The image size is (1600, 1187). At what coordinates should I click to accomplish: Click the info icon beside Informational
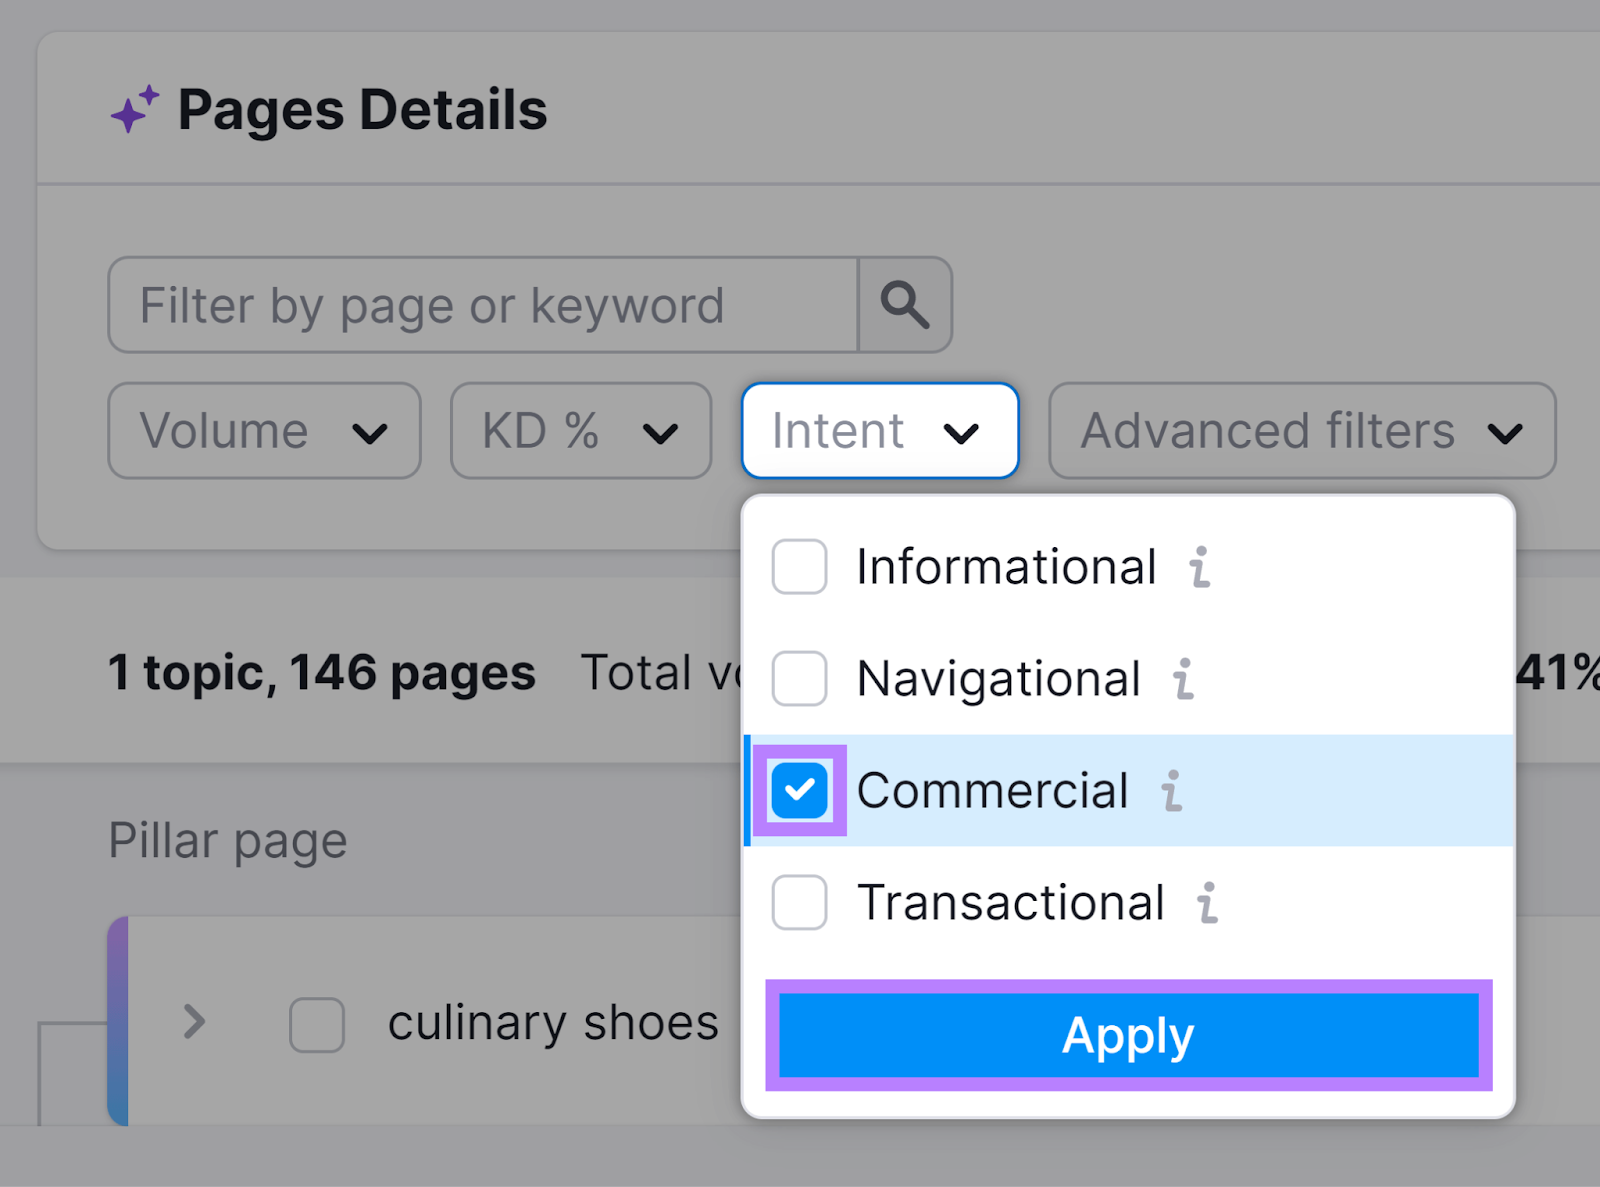coord(1199,568)
